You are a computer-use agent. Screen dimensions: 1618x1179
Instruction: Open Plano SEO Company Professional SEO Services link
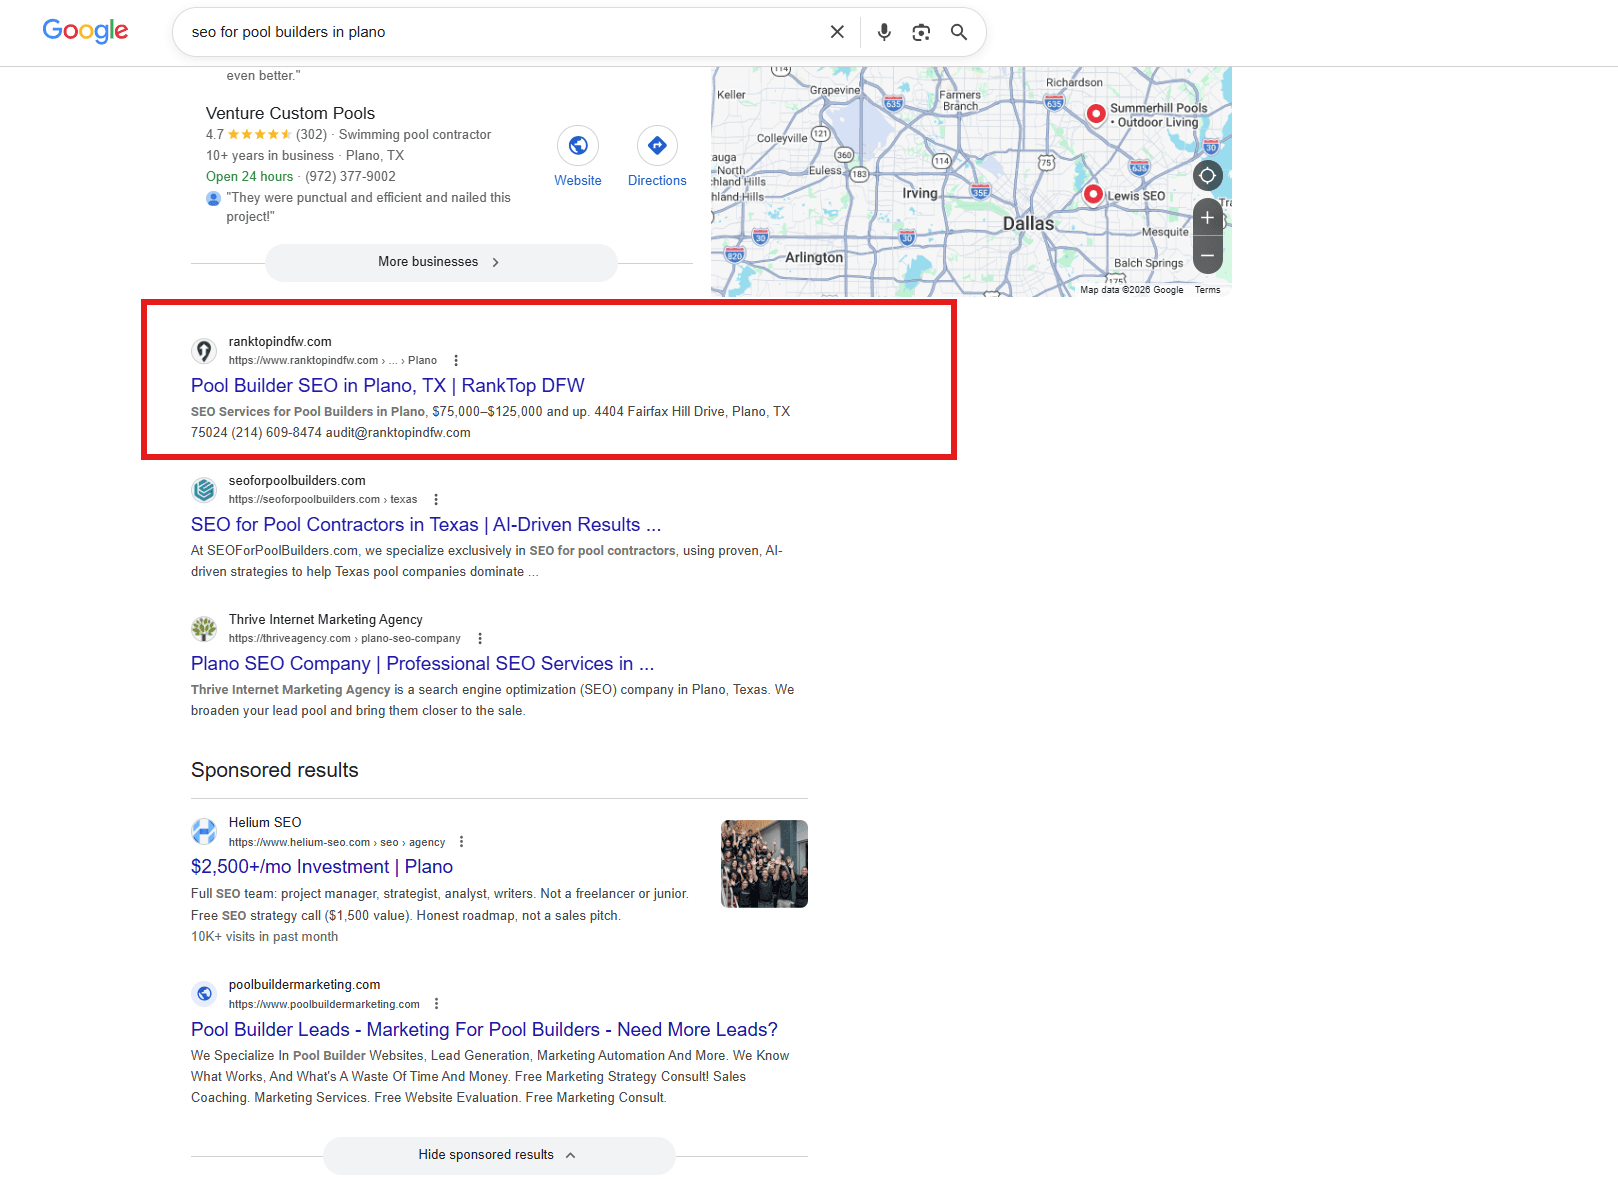422,664
